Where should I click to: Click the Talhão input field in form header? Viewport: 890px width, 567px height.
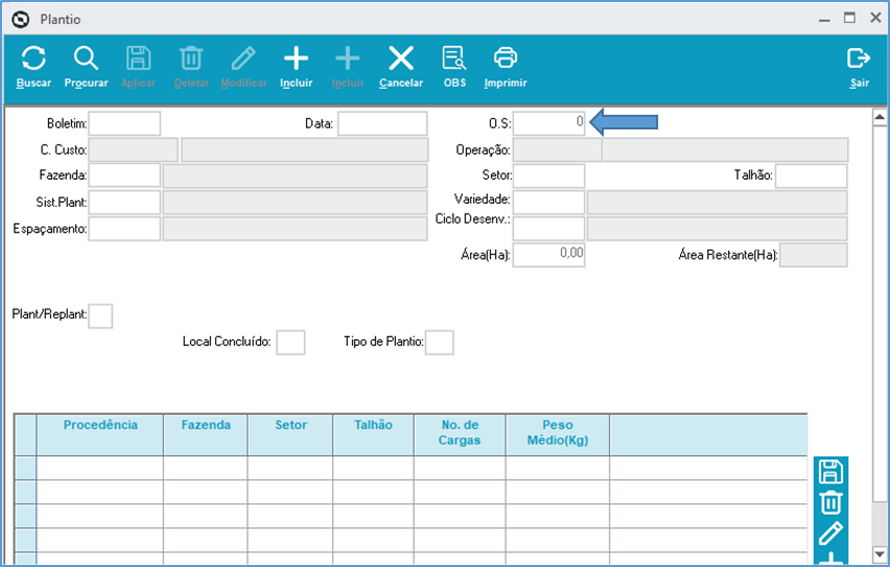tap(811, 176)
